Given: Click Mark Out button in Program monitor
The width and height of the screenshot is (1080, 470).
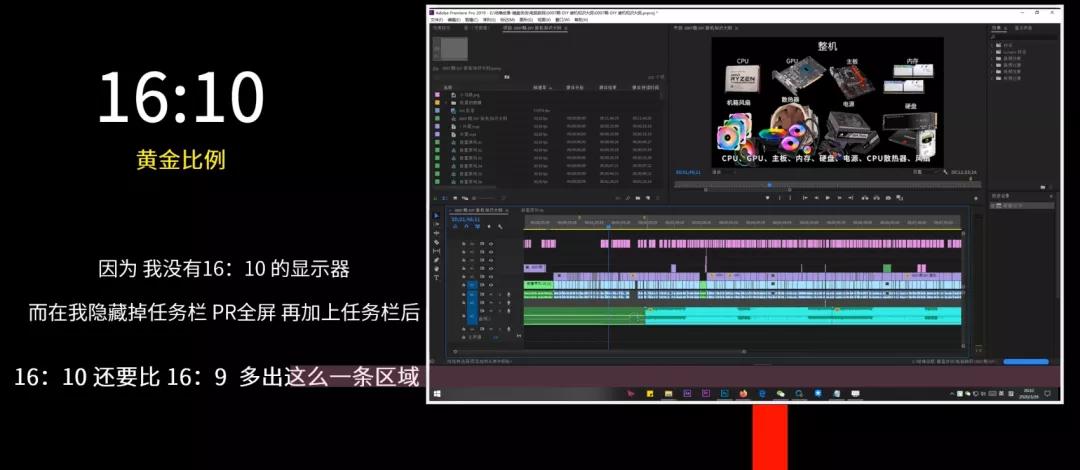Looking at the screenshot, I should tap(790, 198).
